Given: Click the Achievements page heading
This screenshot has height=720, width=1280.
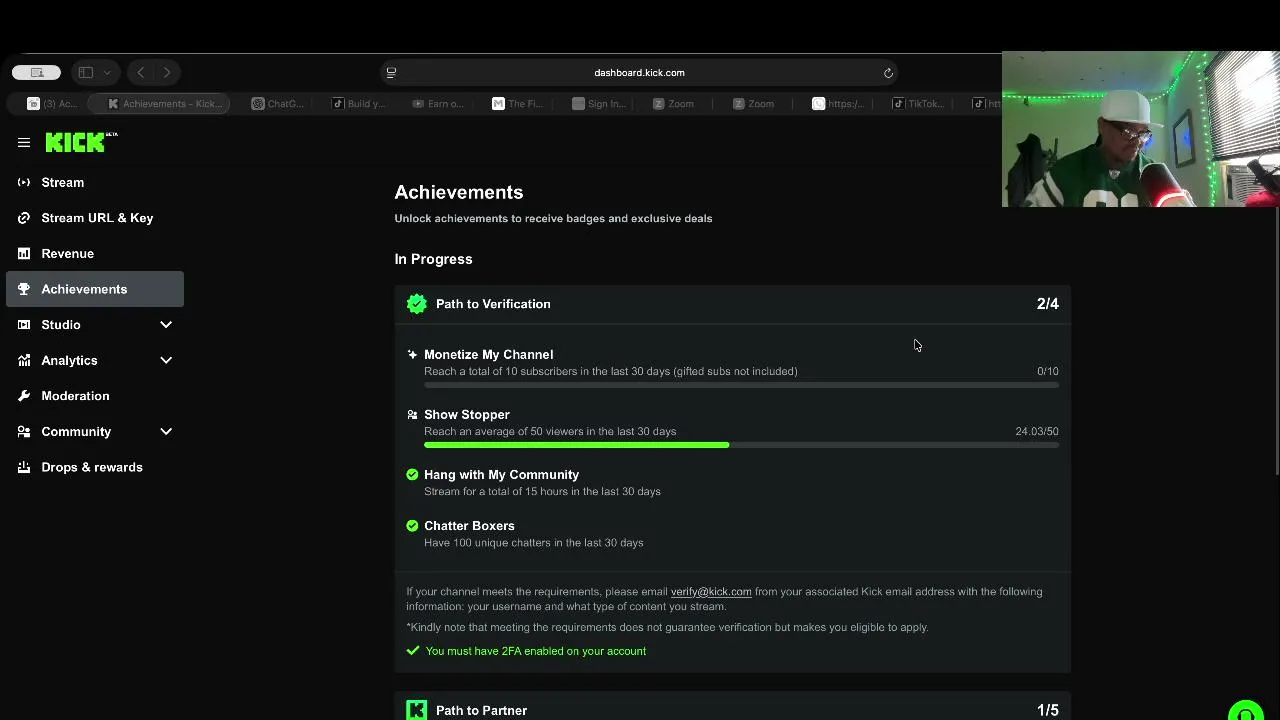Looking at the screenshot, I should tap(459, 192).
